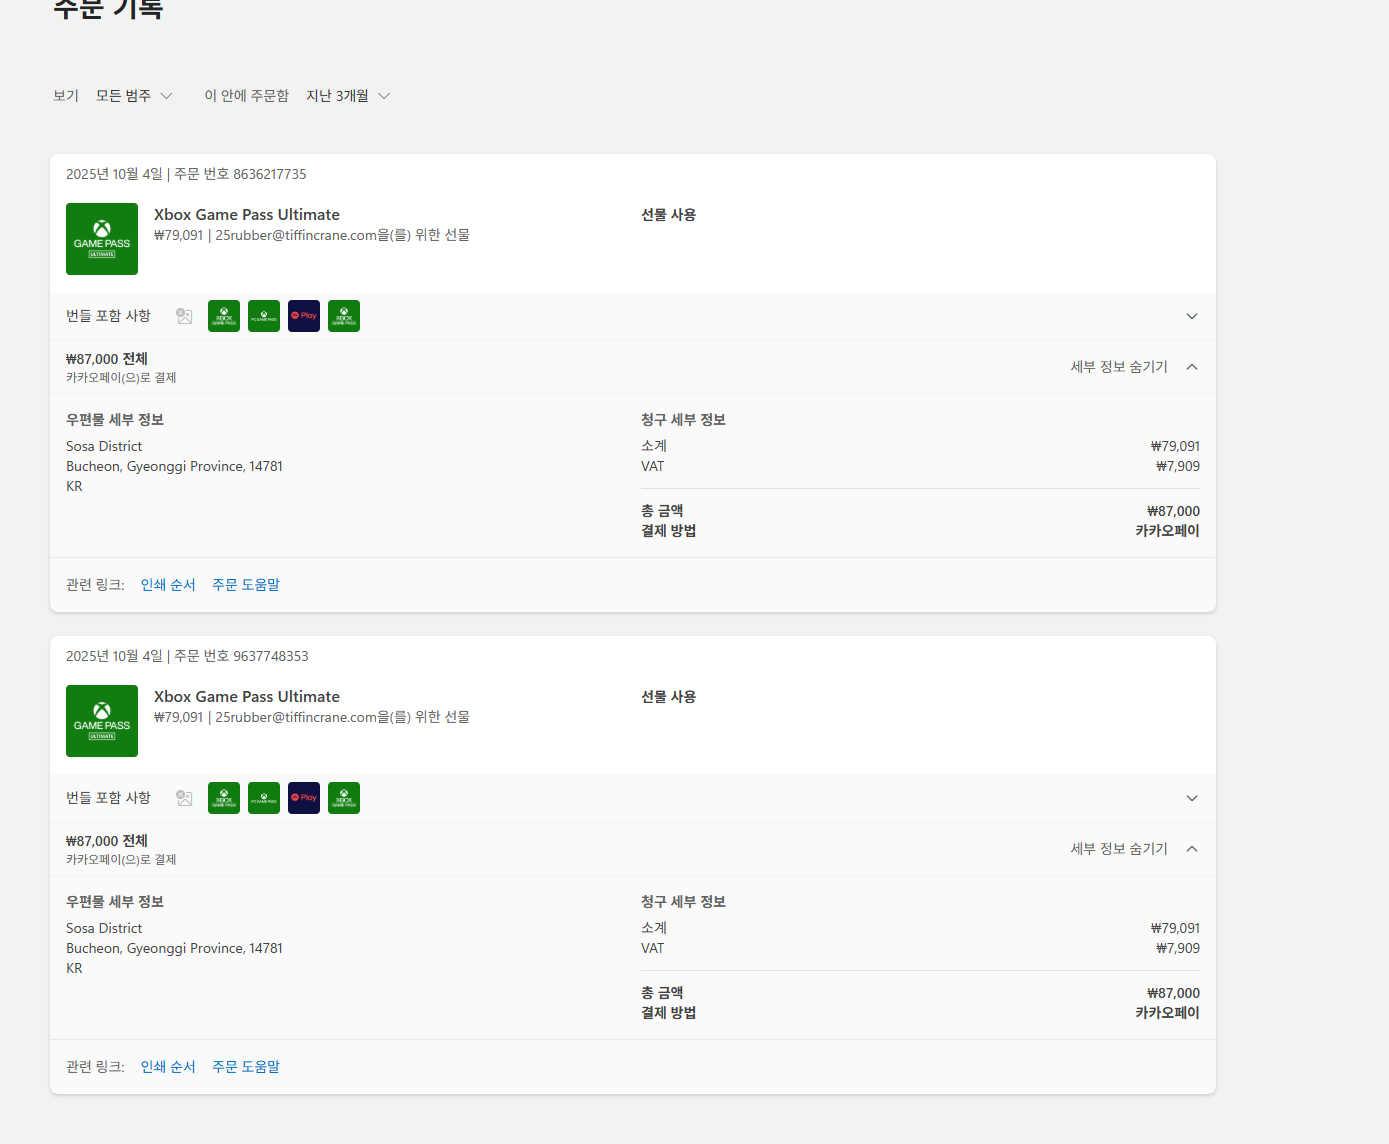The width and height of the screenshot is (1389, 1144).
Task: Click the Bucheon, Gyeonggi Province line in order 9637748353
Action: tap(174, 949)
